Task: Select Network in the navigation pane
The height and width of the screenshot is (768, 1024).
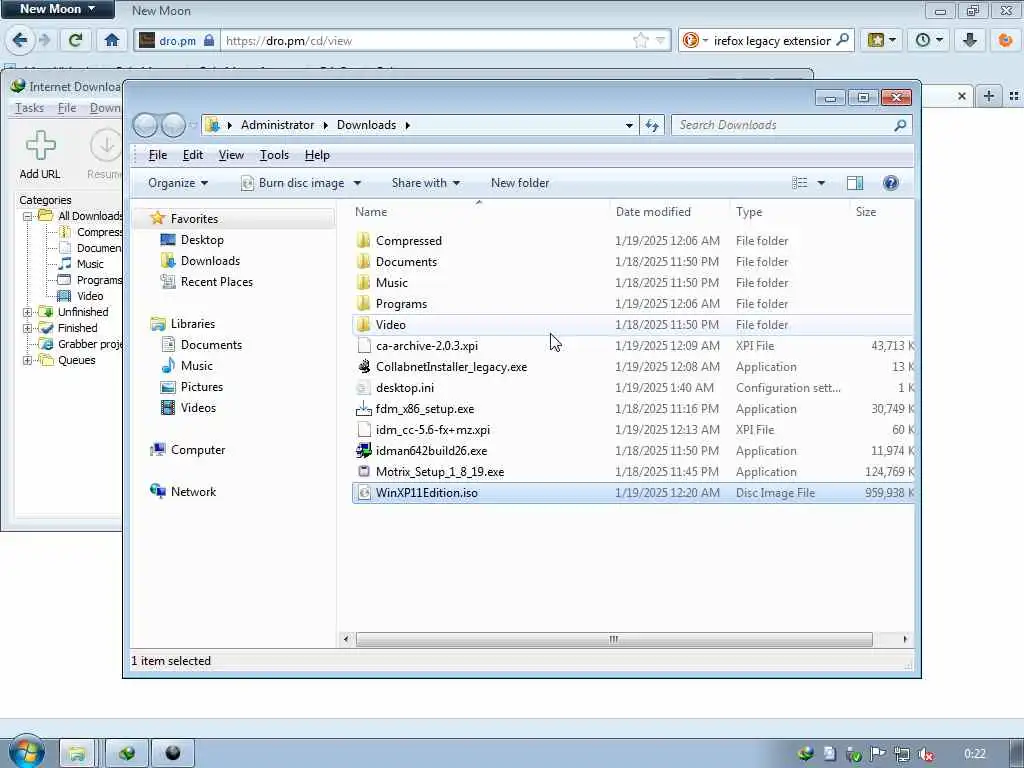Action: pos(193,492)
